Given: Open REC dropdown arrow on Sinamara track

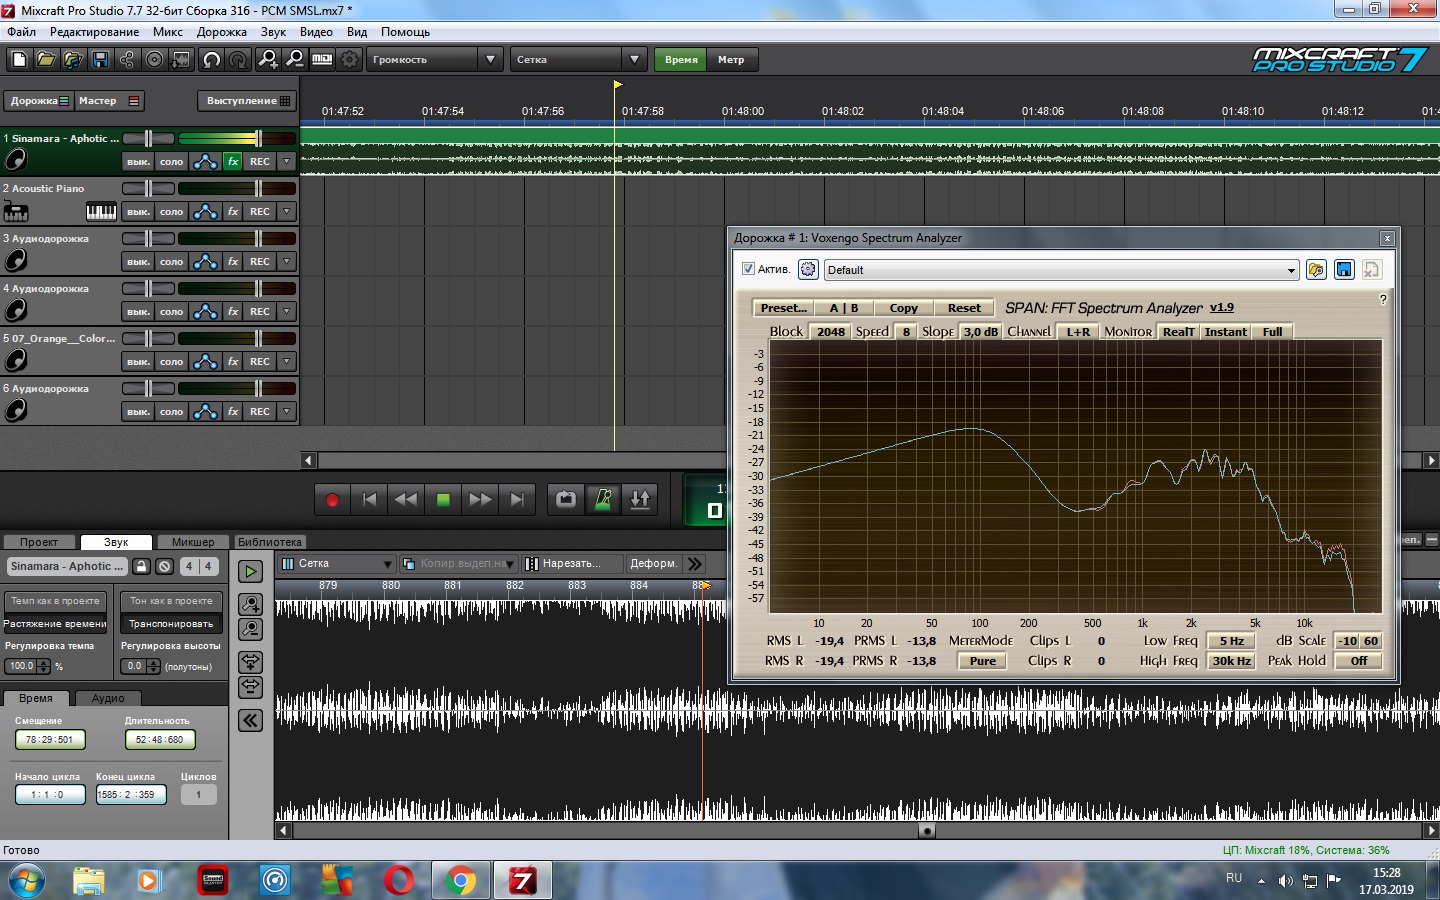Looking at the screenshot, I should (x=287, y=161).
